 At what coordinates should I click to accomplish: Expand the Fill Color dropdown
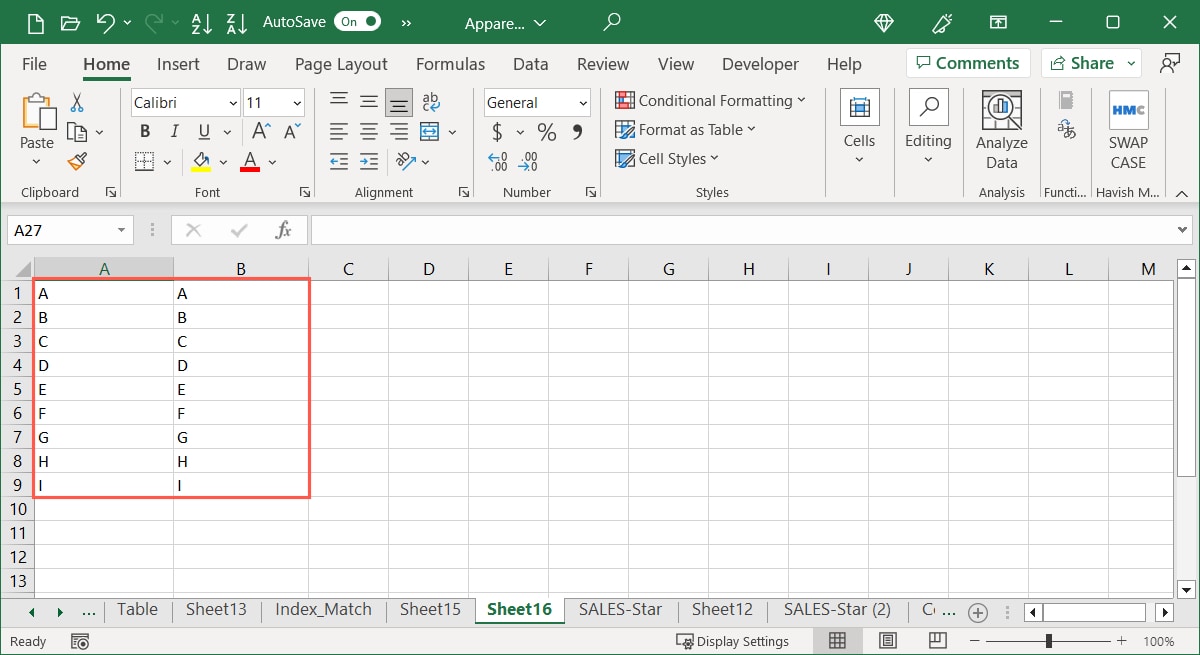pos(222,161)
